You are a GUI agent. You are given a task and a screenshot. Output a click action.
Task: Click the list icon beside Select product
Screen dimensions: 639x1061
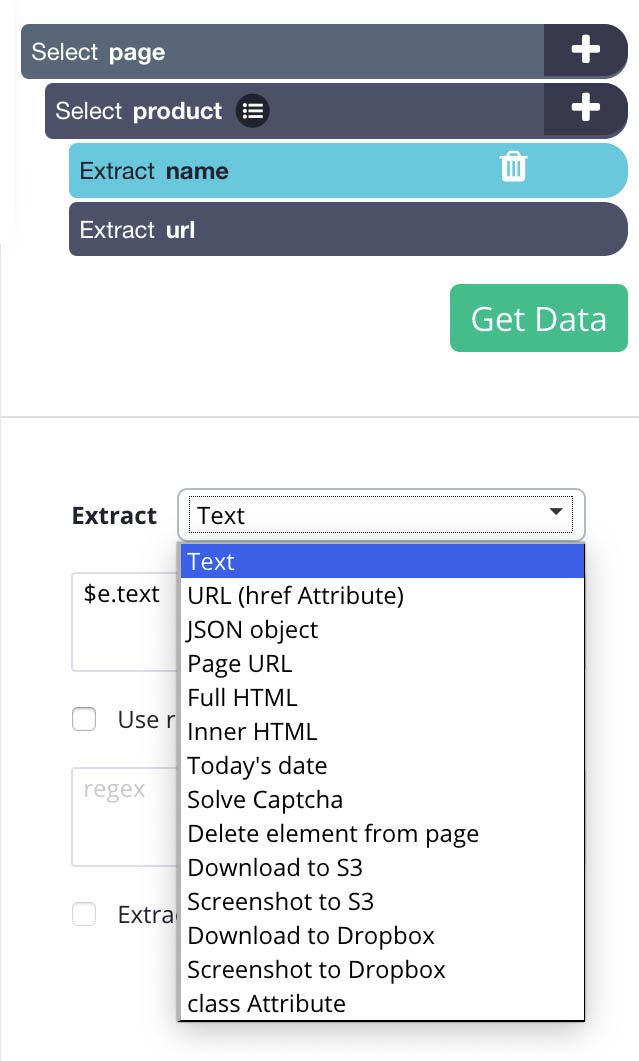tap(252, 111)
